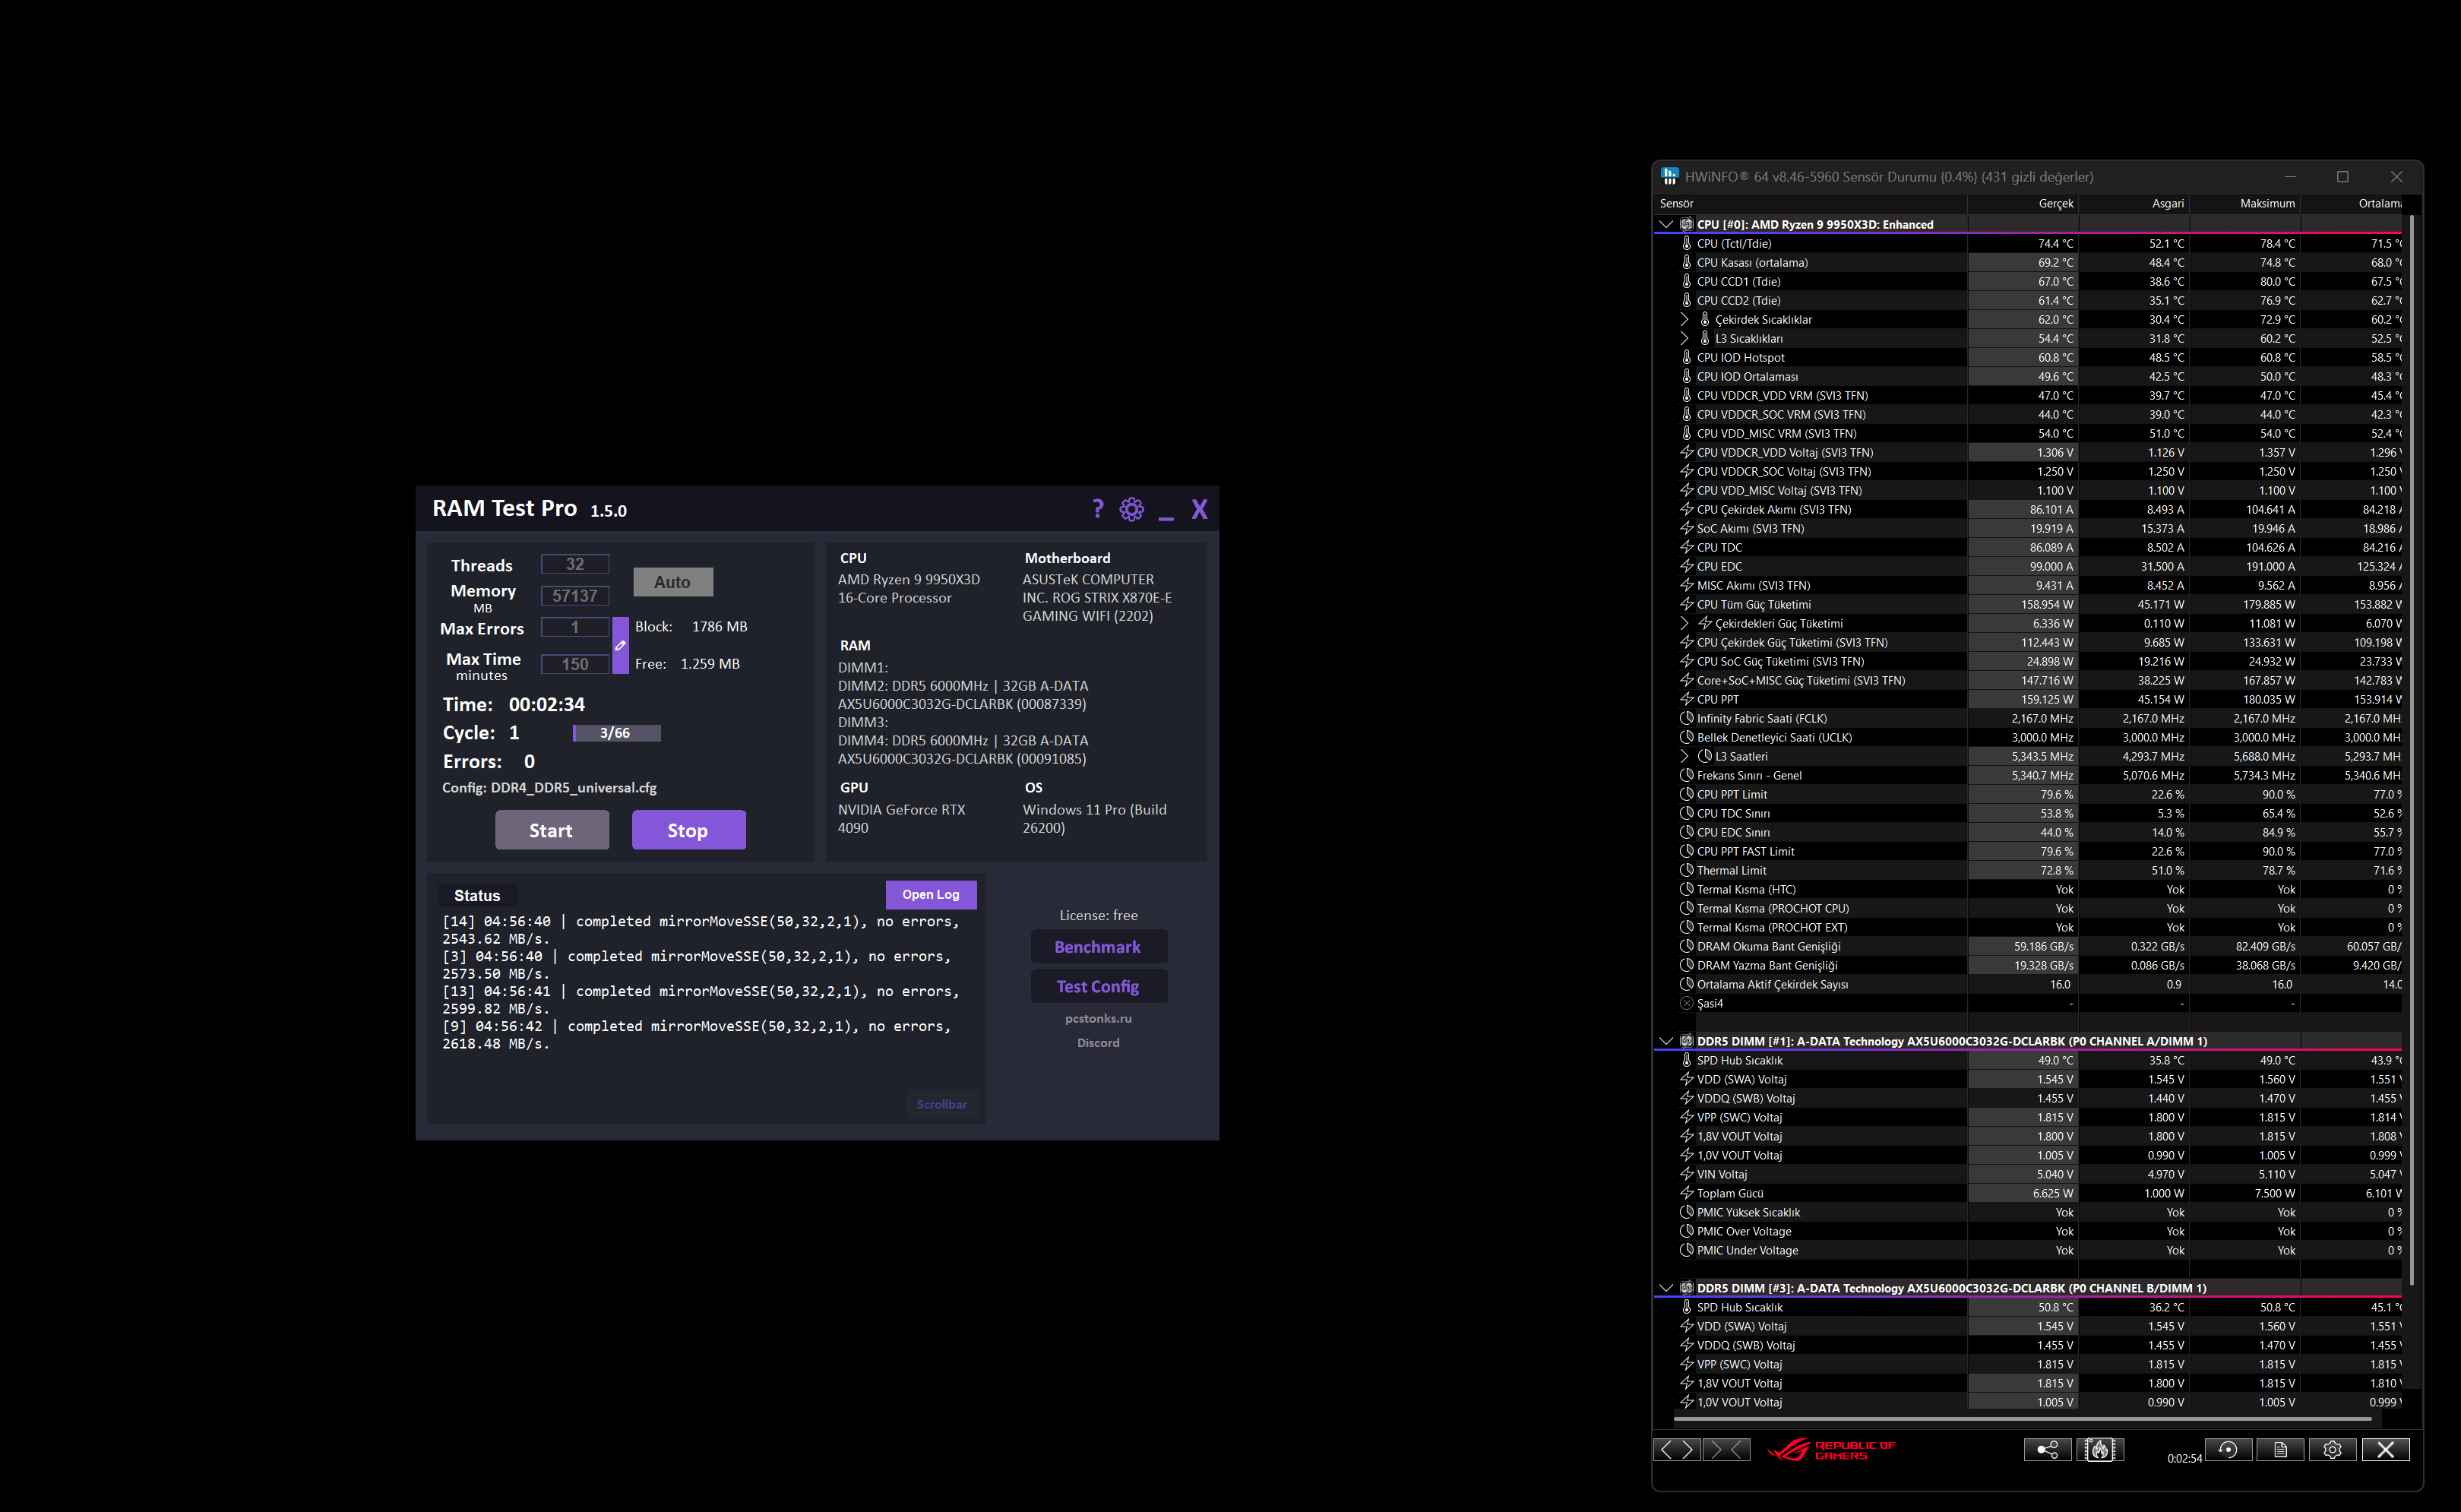
Task: Open HWiNFO sensor settings gear icon
Action: click(x=2332, y=1449)
